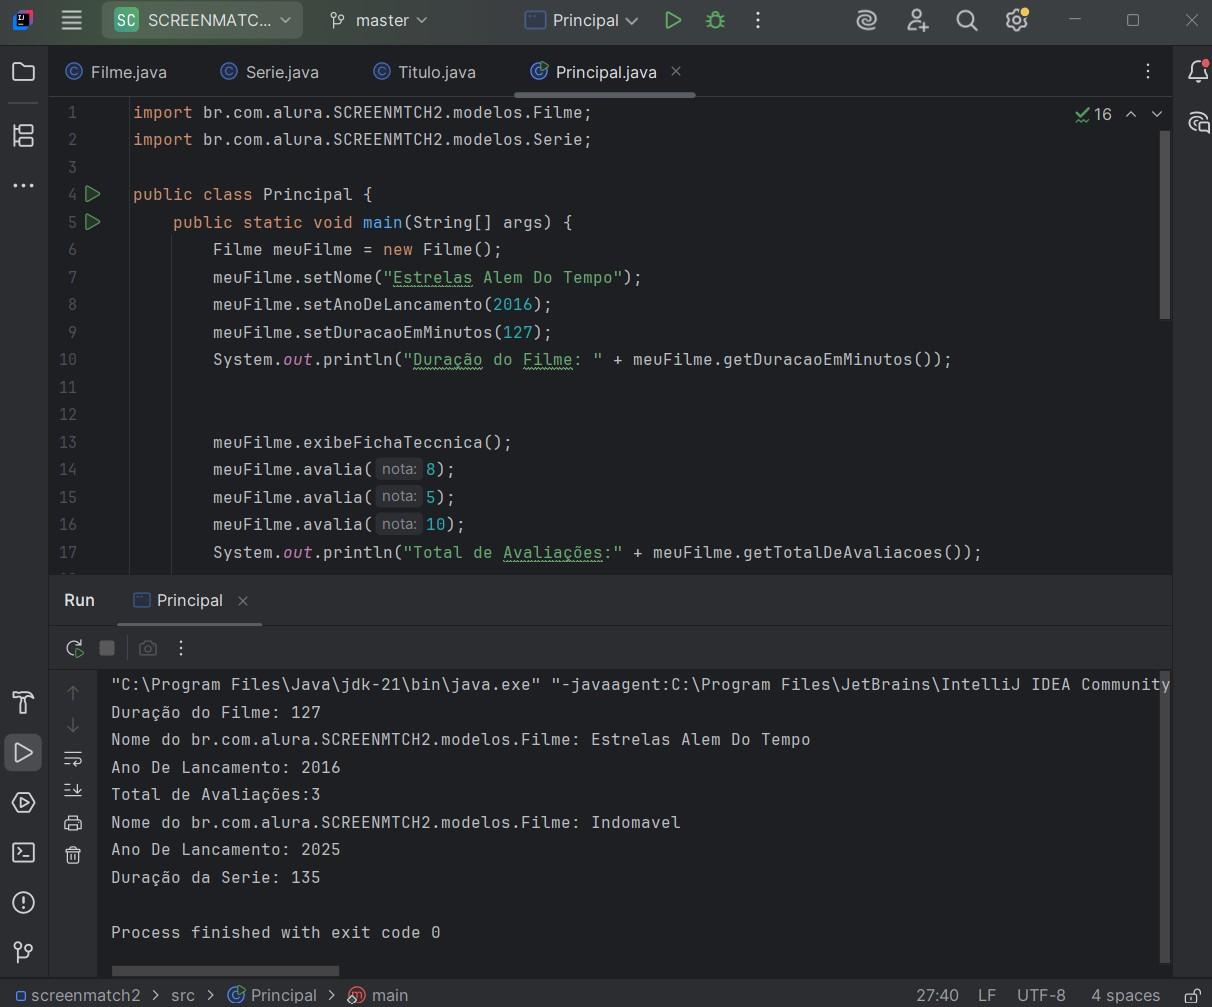Run the Principal configuration
Viewport: 1212px width, 1007px height.
673,20
